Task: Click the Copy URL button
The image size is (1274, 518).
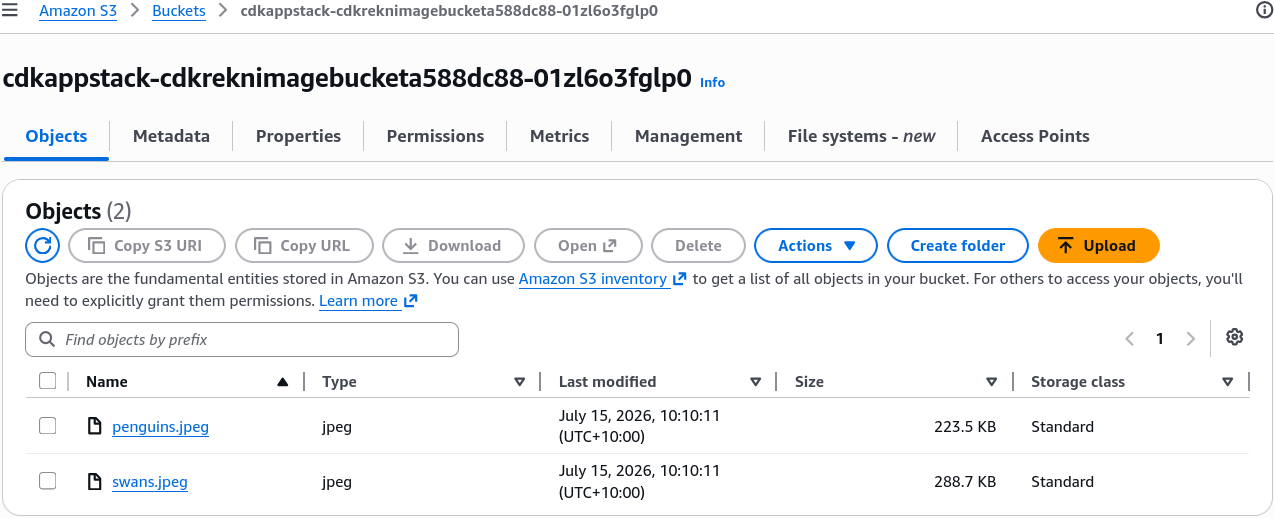Action: (304, 245)
